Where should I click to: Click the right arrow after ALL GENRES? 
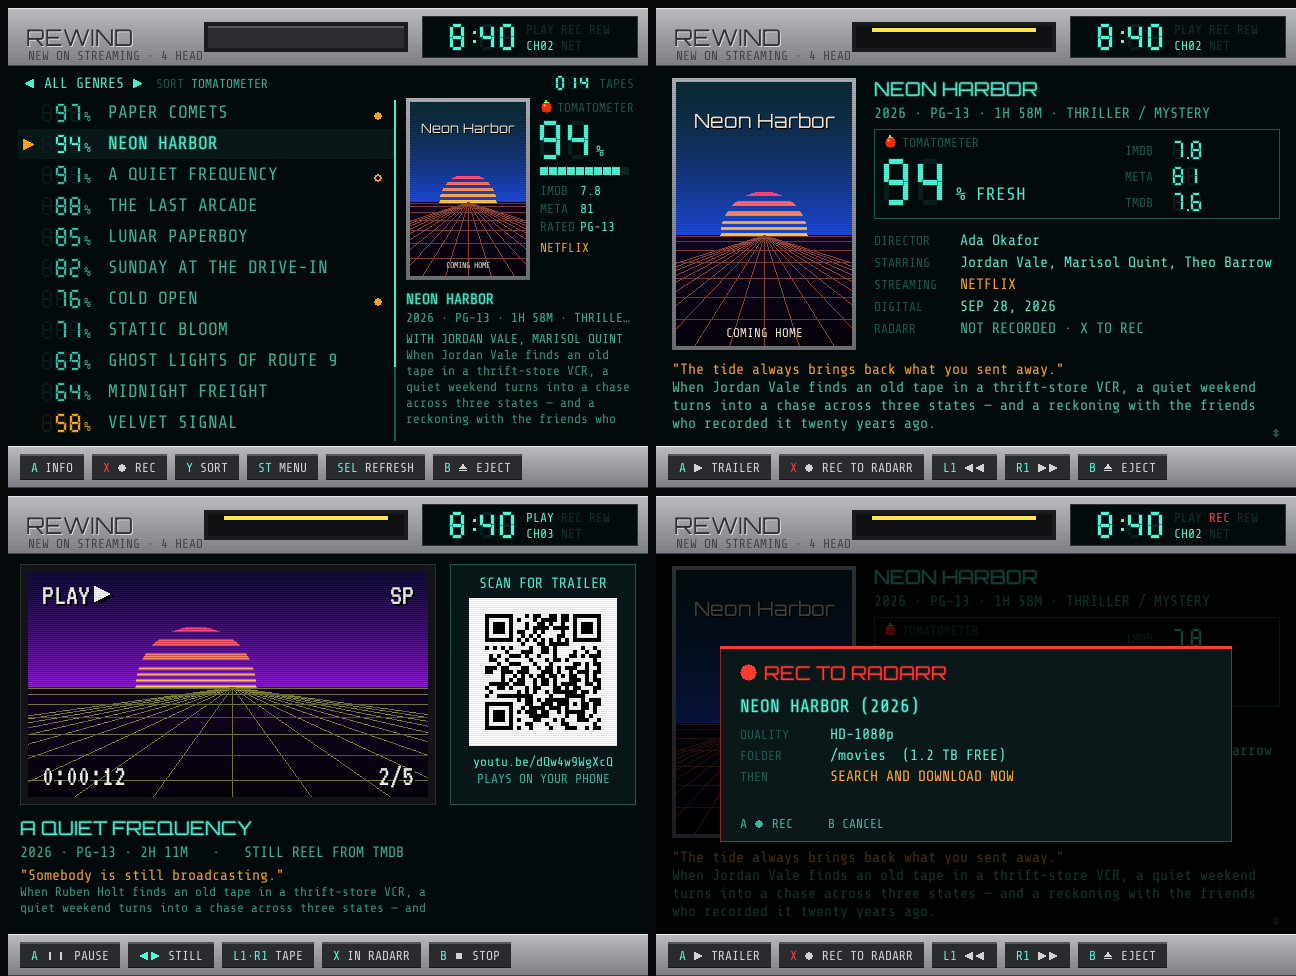[x=137, y=83]
